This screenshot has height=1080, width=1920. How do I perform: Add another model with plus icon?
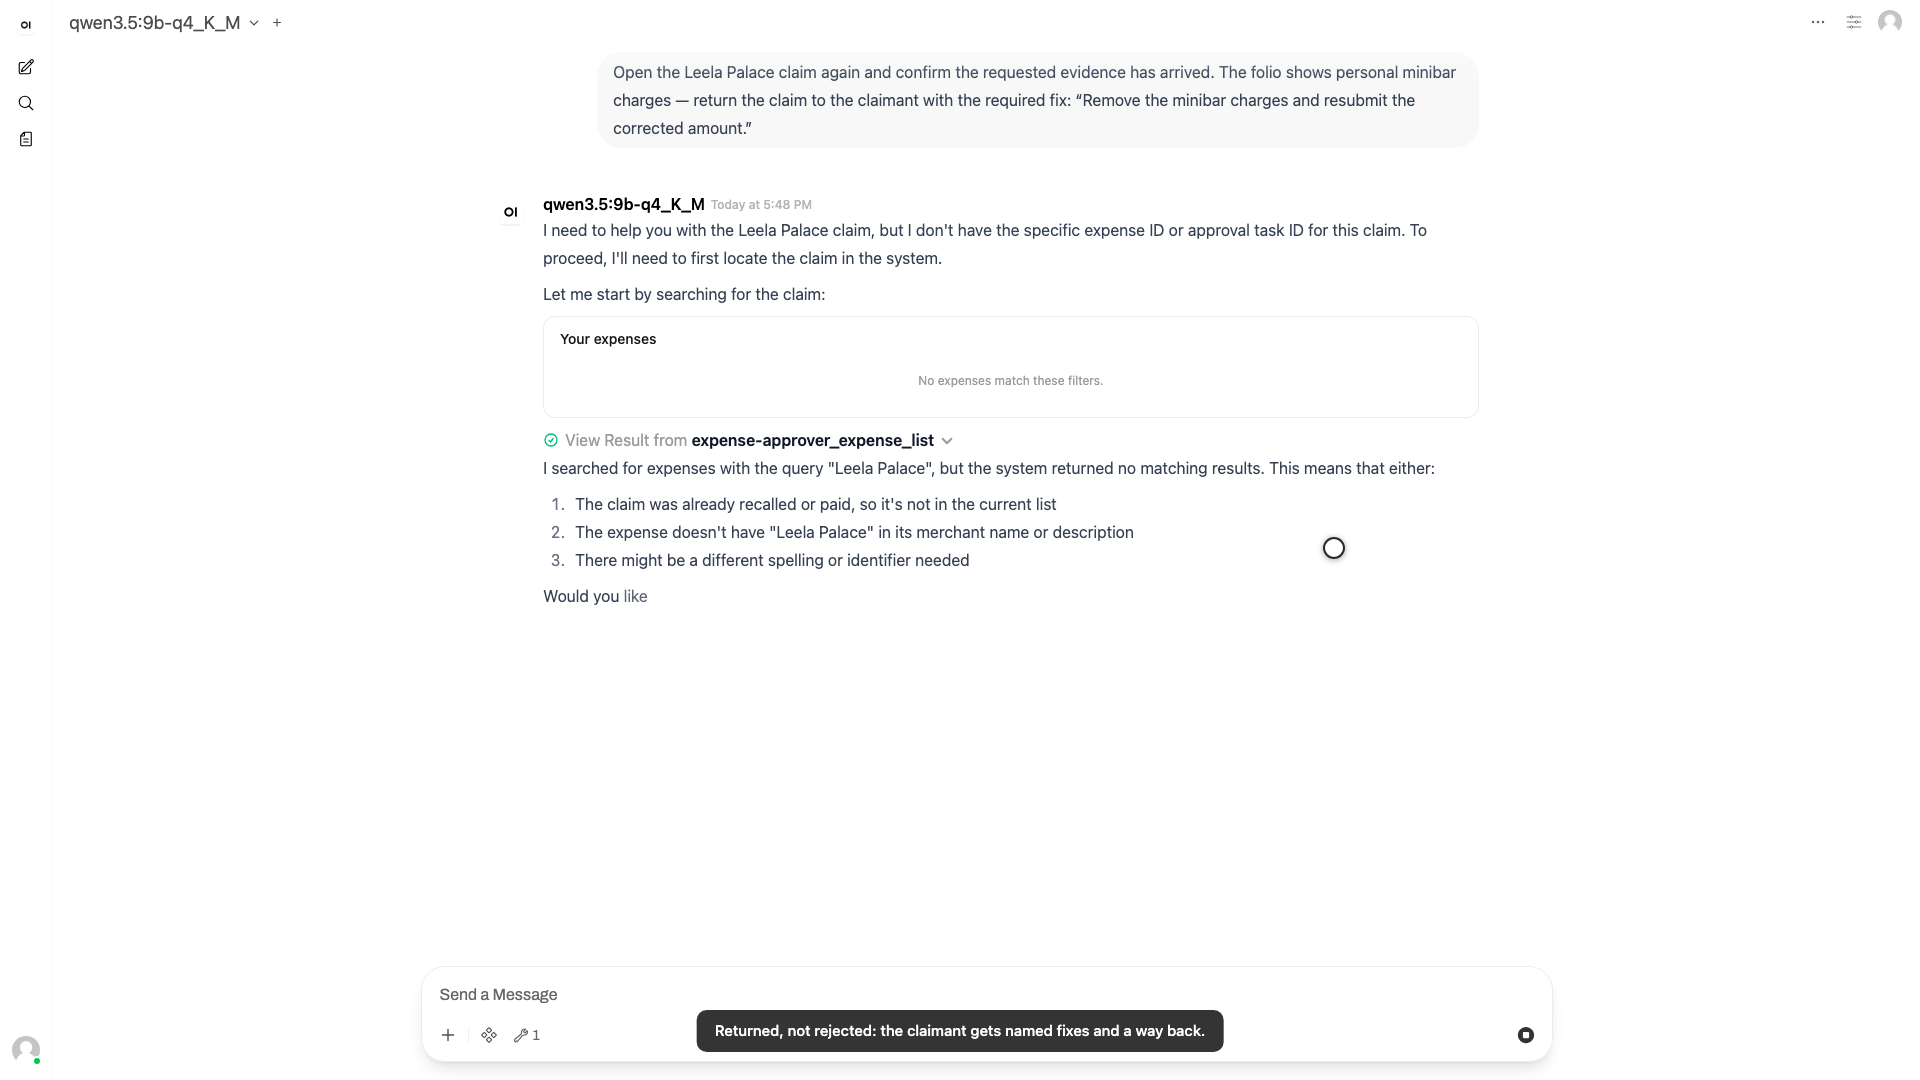pos(277,22)
